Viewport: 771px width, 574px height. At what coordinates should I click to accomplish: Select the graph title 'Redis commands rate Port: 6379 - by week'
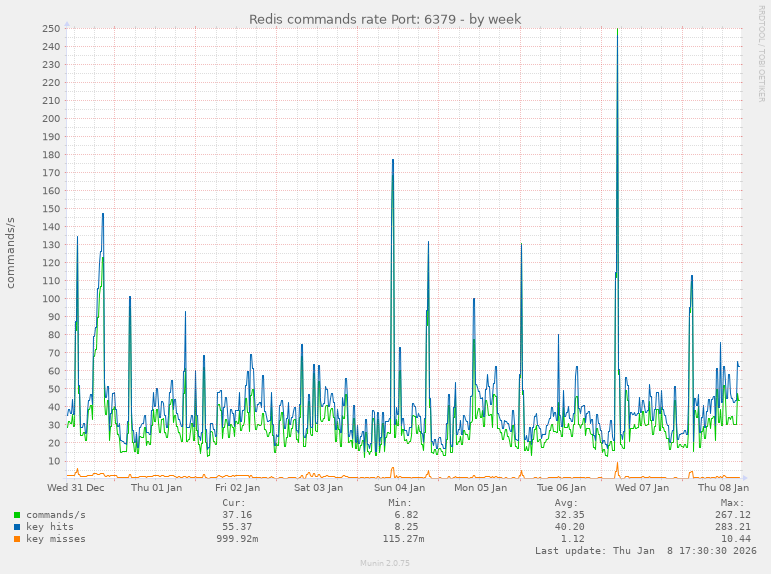pos(385,19)
